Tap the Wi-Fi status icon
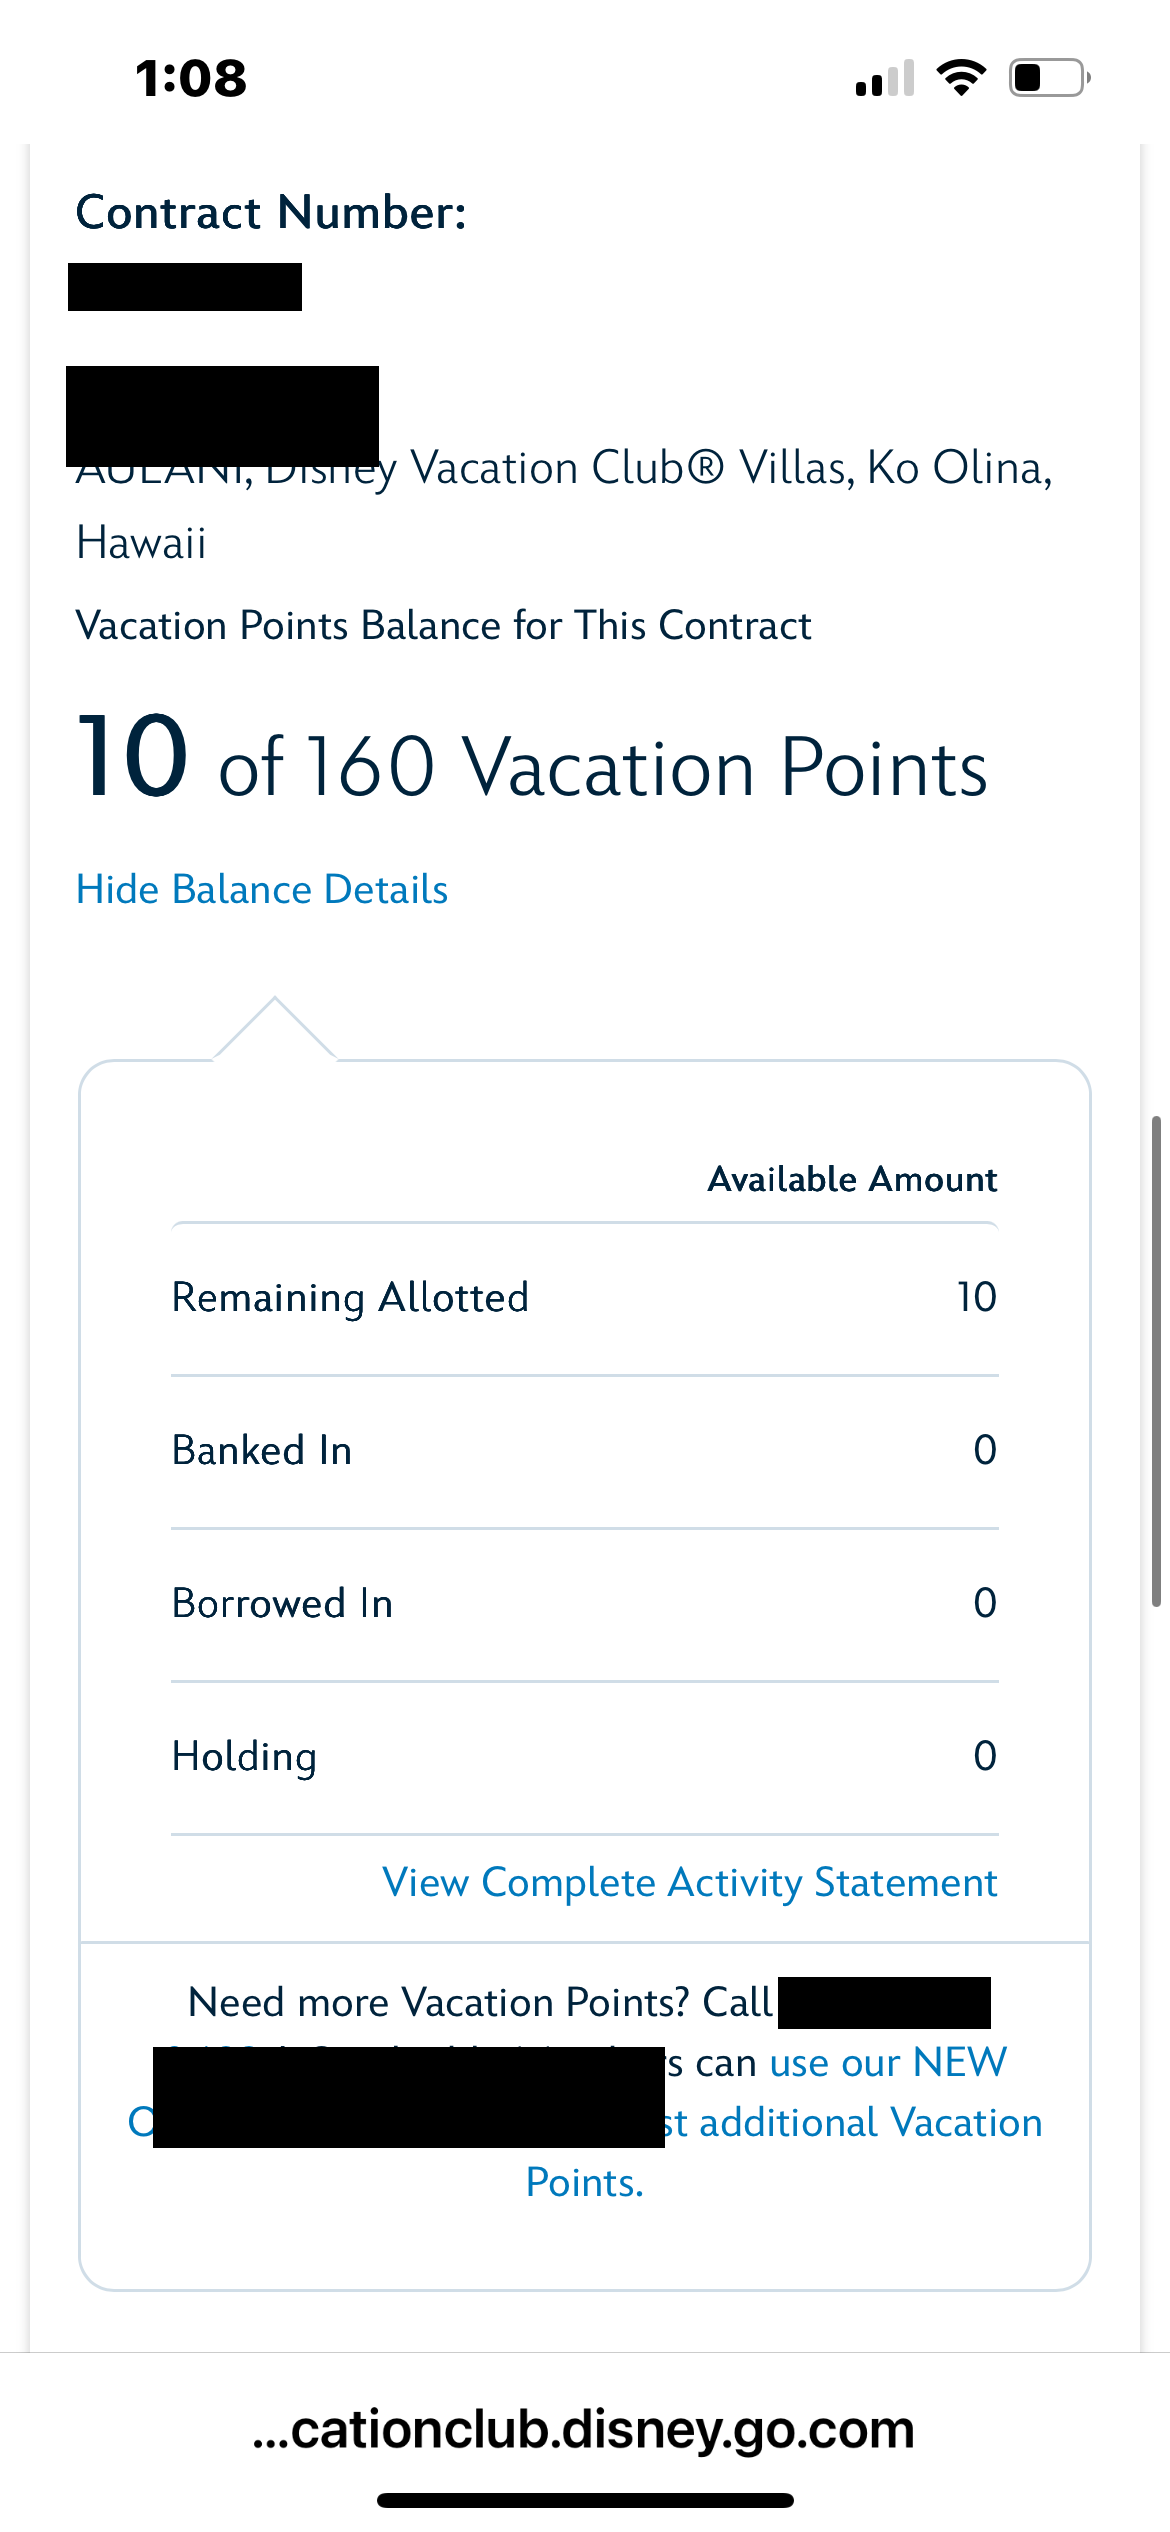Screen dimensions: 1170x2532 (961, 78)
